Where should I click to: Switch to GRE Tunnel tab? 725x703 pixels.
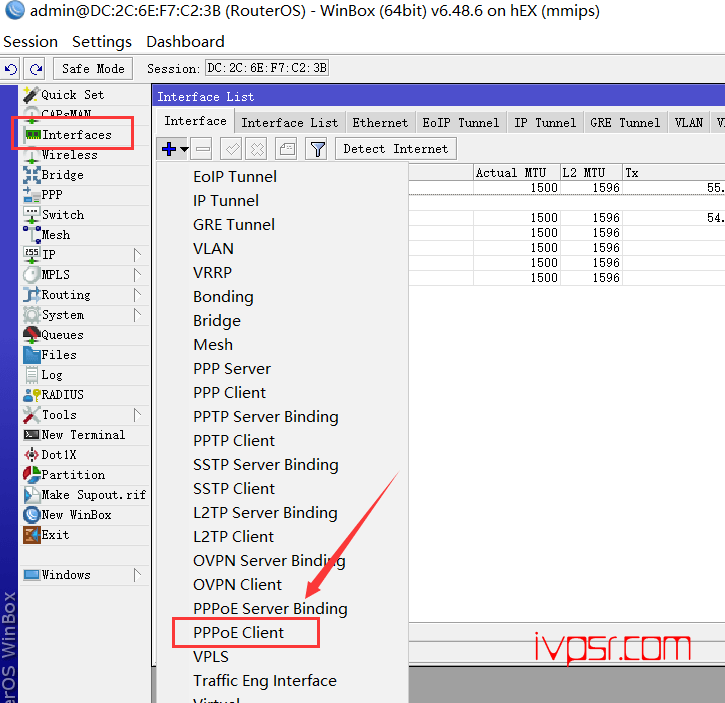click(x=625, y=123)
